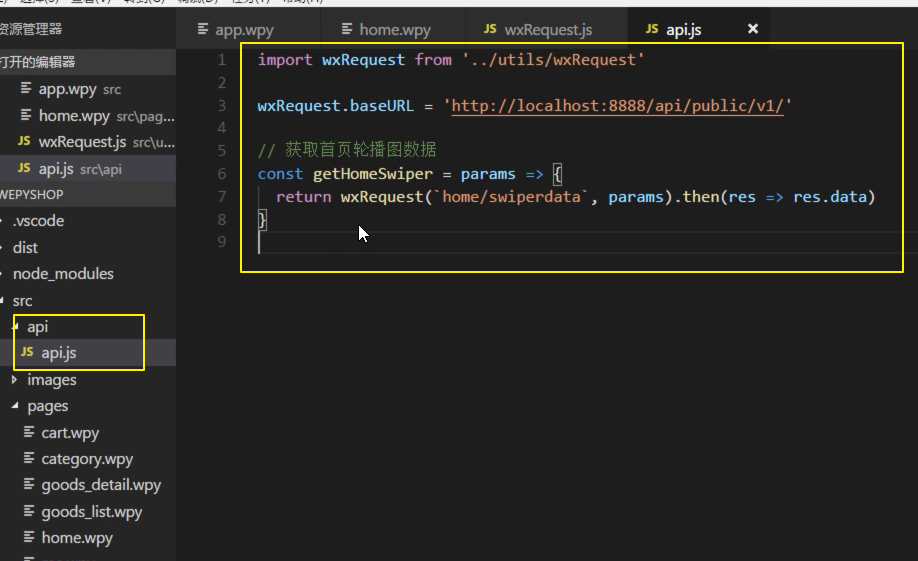Click the JS icon on the api.js tab
The width and height of the screenshot is (918, 561).
click(x=652, y=30)
